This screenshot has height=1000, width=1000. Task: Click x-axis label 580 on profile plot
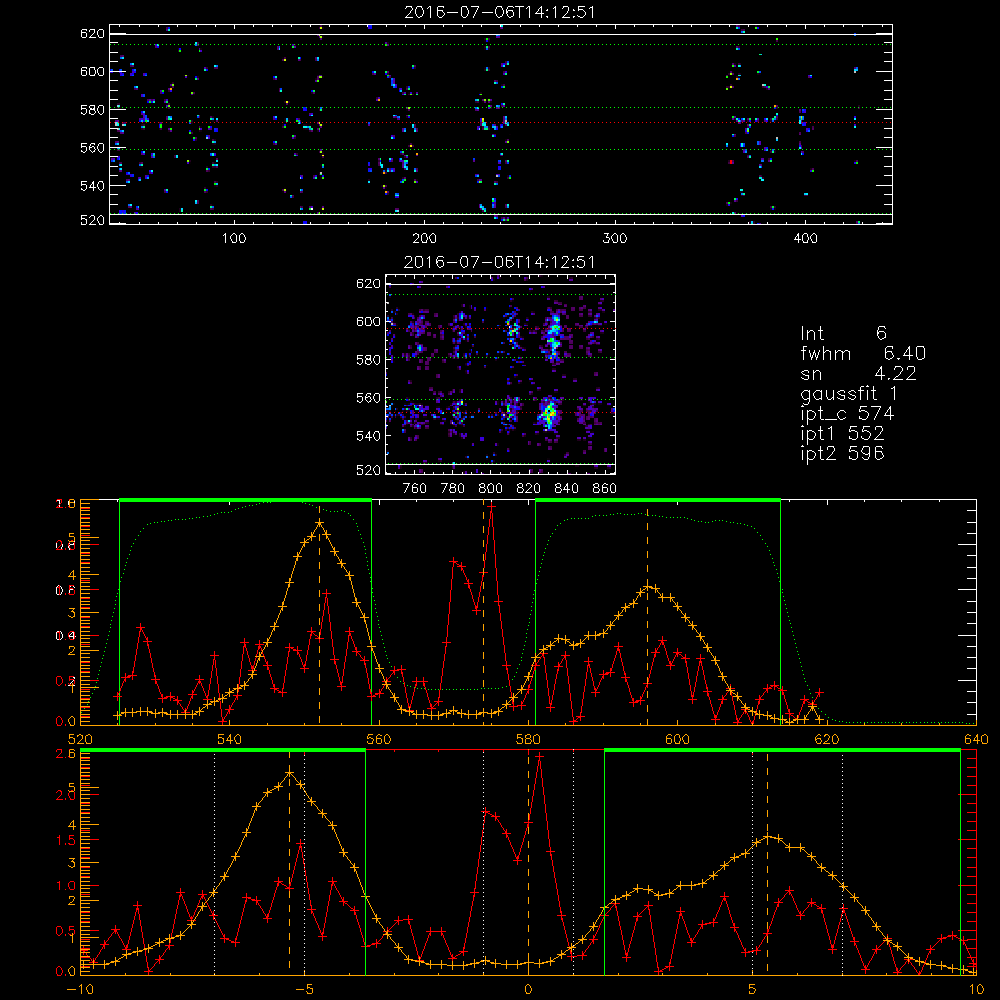coord(528,739)
